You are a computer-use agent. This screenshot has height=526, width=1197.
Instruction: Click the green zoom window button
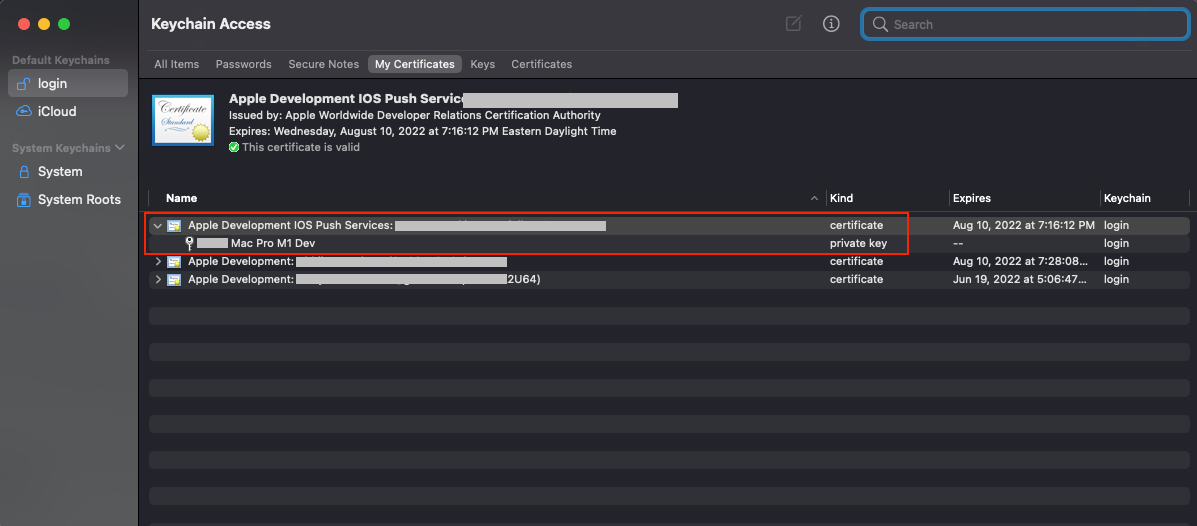point(64,24)
